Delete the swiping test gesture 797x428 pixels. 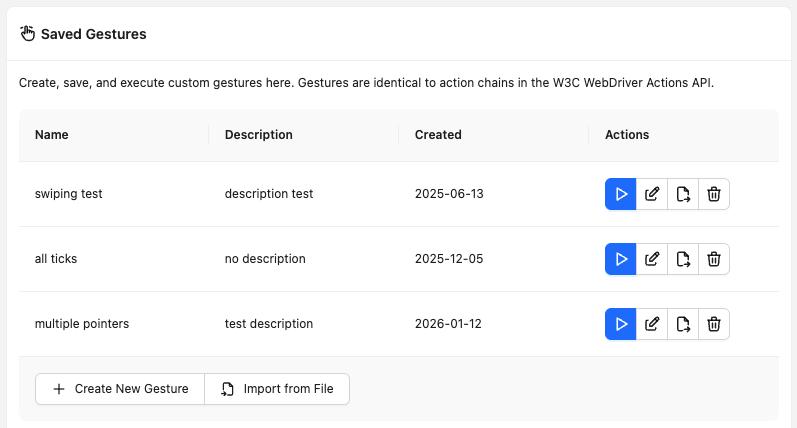[x=714, y=194]
